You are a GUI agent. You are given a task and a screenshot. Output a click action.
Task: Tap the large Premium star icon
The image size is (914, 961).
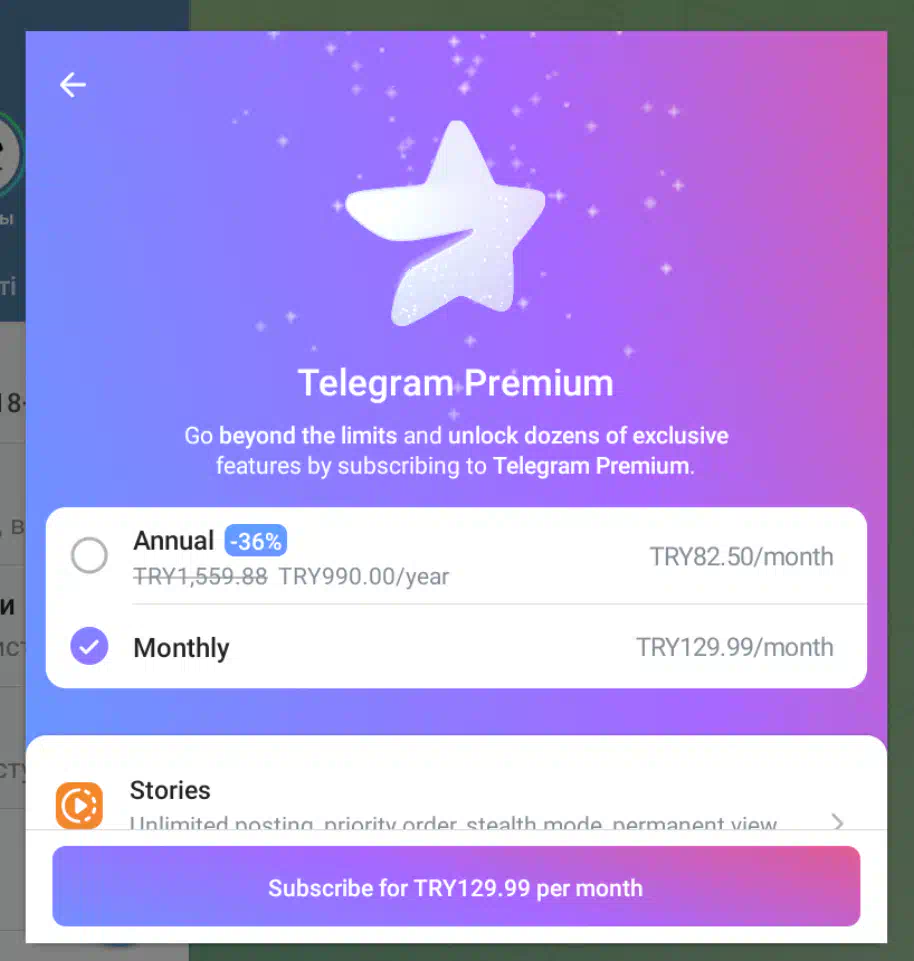click(x=446, y=222)
